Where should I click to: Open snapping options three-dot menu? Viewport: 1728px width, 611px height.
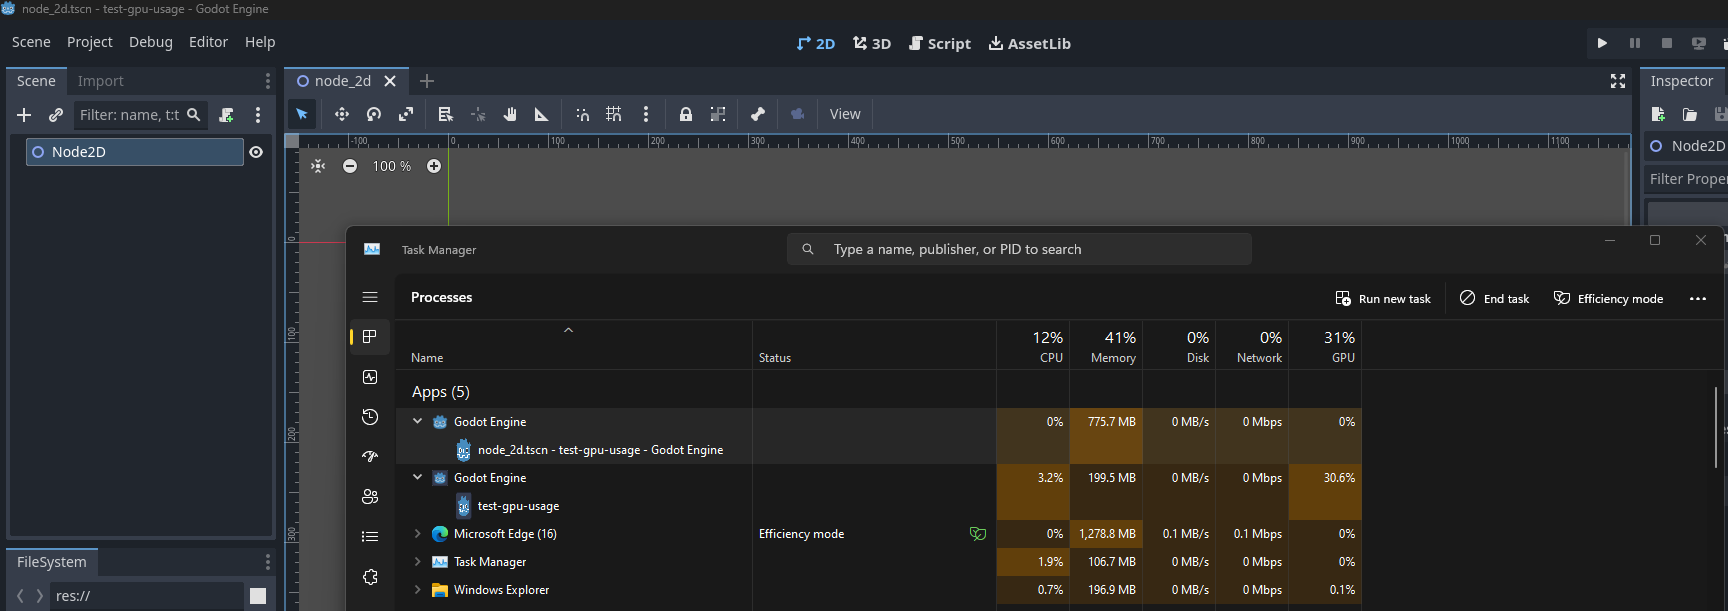646,114
